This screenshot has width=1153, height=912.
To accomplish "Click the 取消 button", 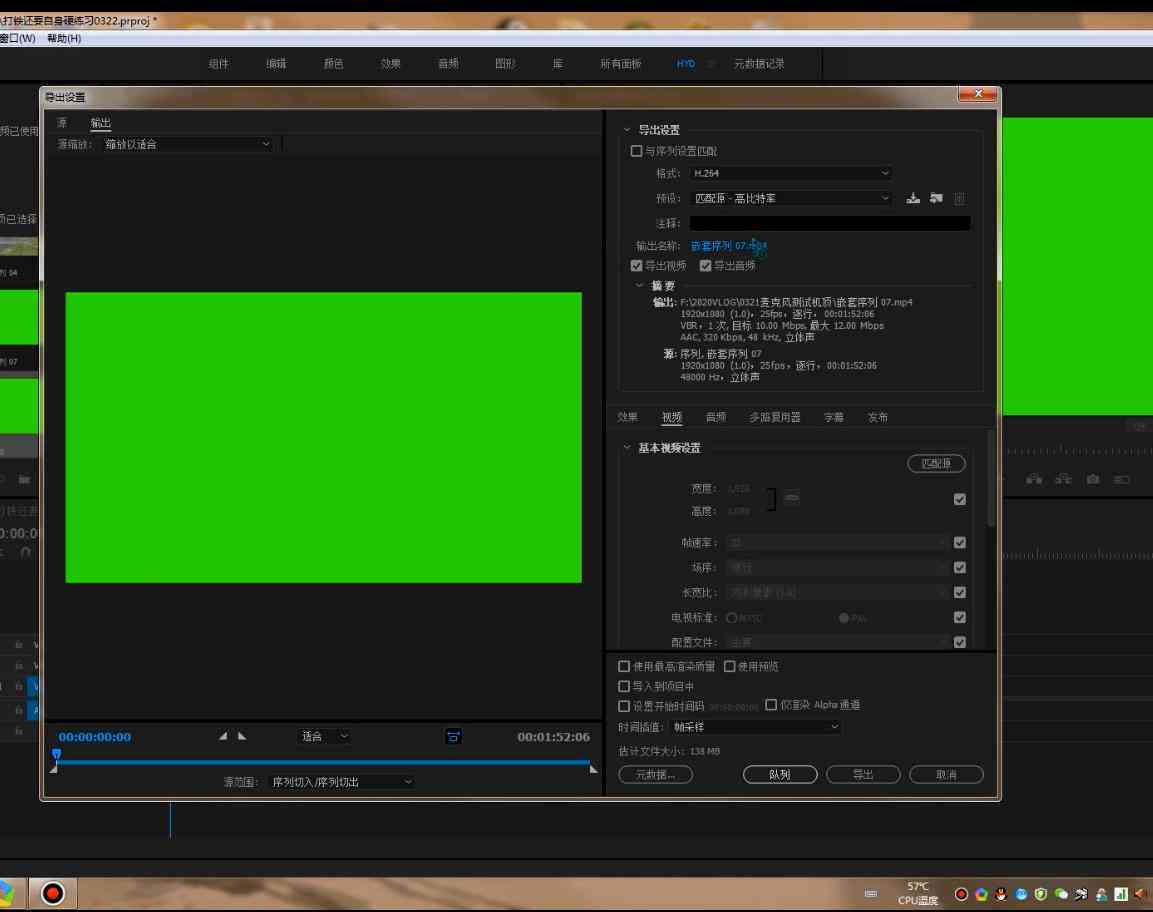I will pos(946,774).
